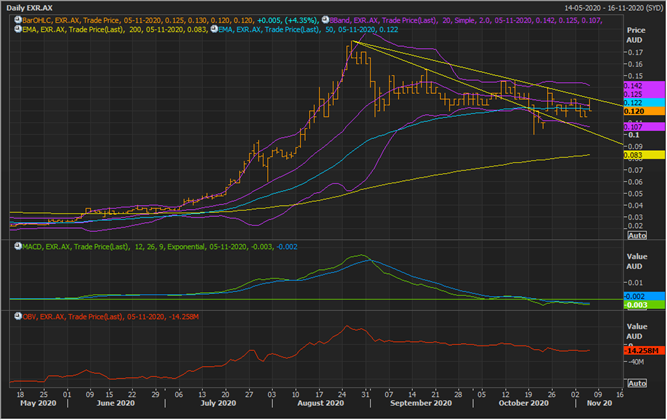
Task: Click the magenta 0.107 lower band tag
Action: tap(644, 127)
